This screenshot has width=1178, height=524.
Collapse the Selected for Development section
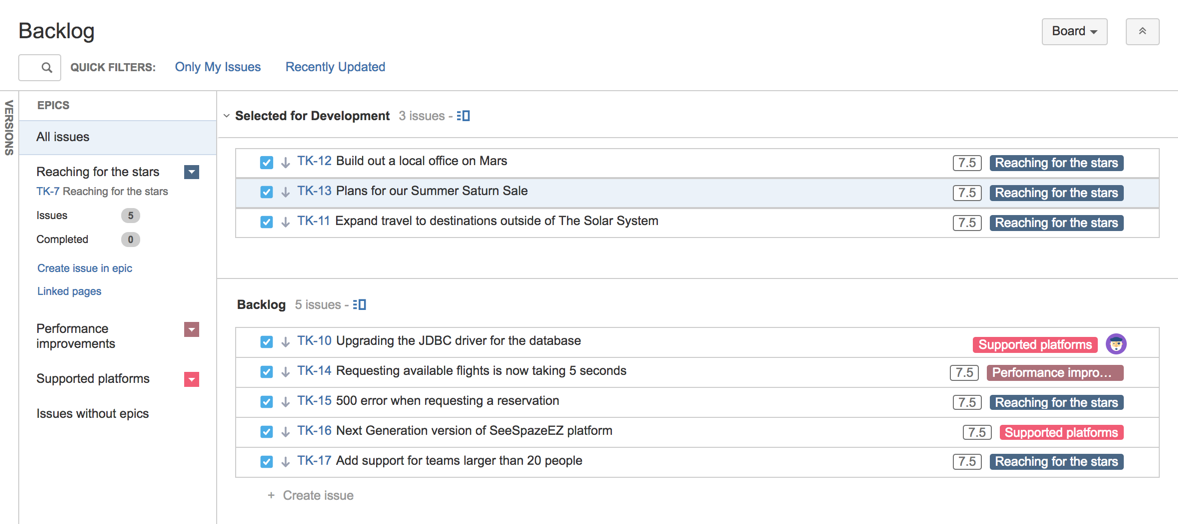click(x=226, y=117)
